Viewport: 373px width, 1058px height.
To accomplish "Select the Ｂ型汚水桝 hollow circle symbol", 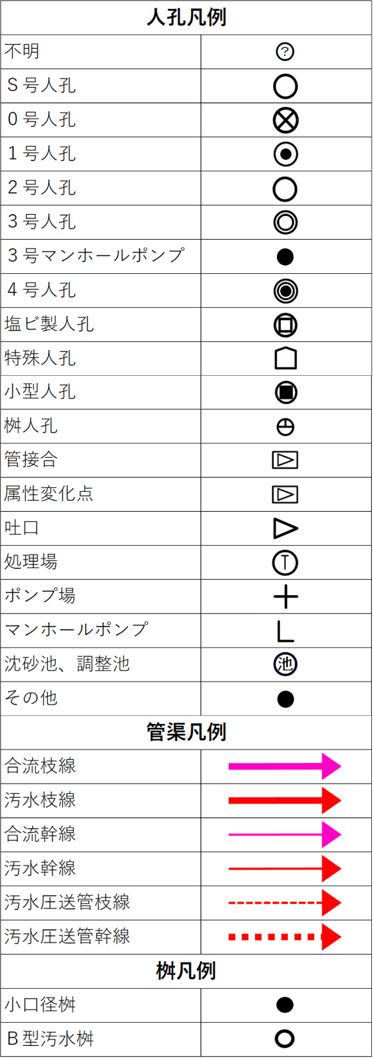I will click(x=286, y=1039).
